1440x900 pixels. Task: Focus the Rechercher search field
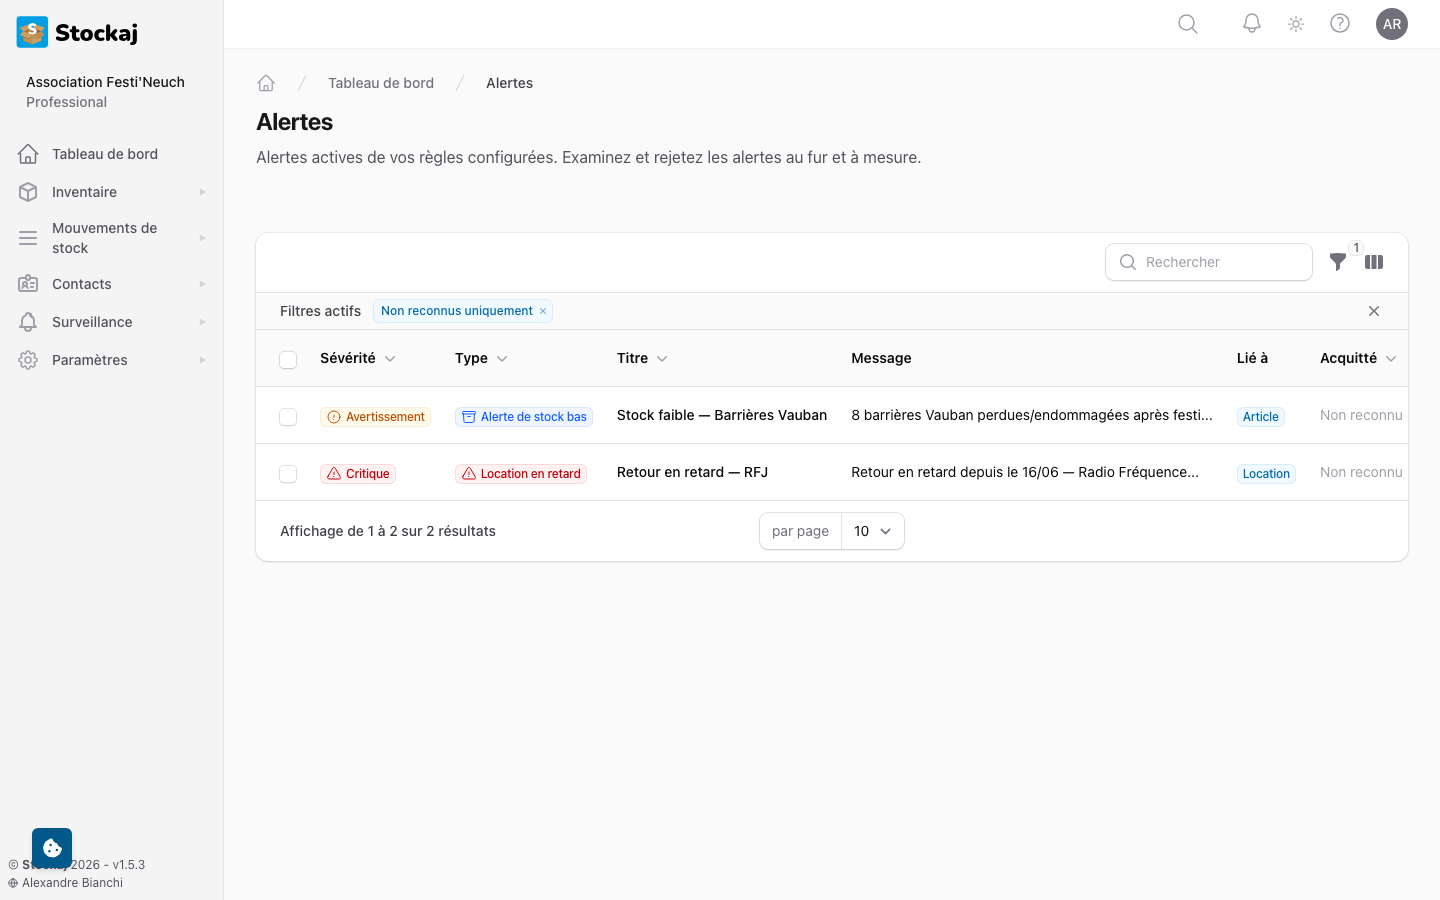click(x=1209, y=262)
